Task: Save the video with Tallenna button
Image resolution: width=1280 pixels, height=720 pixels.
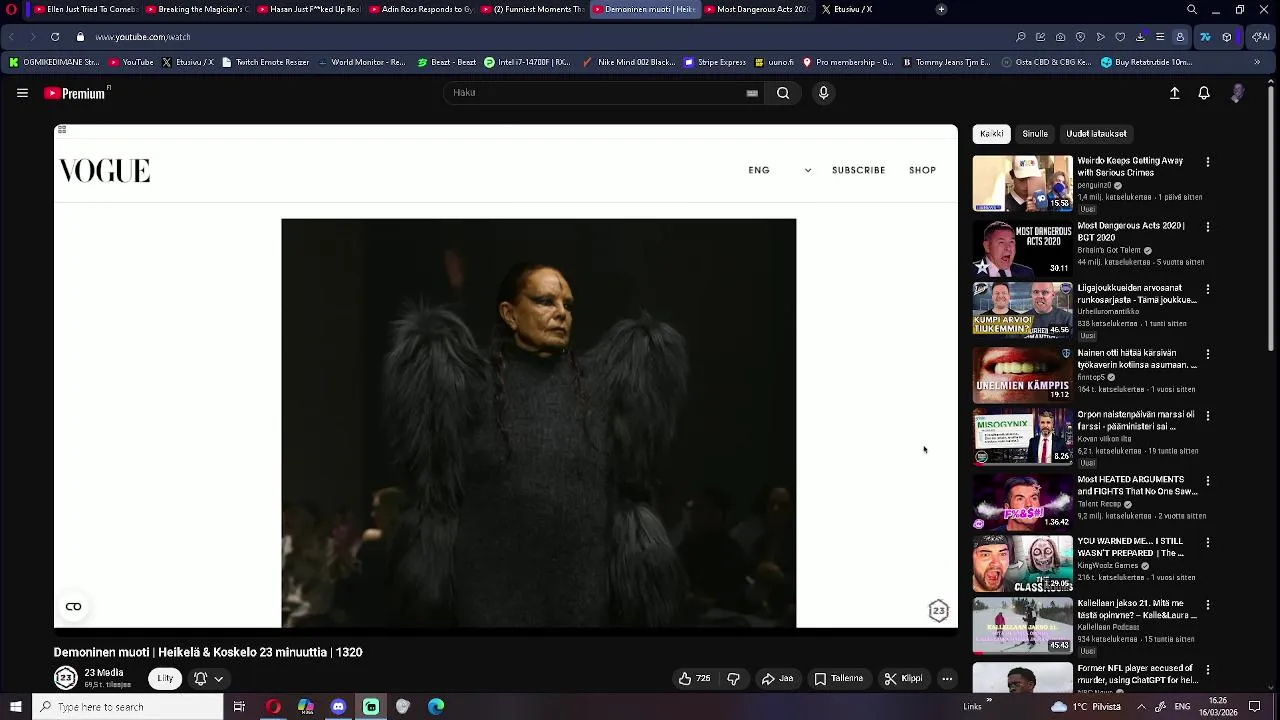Action: click(x=838, y=679)
